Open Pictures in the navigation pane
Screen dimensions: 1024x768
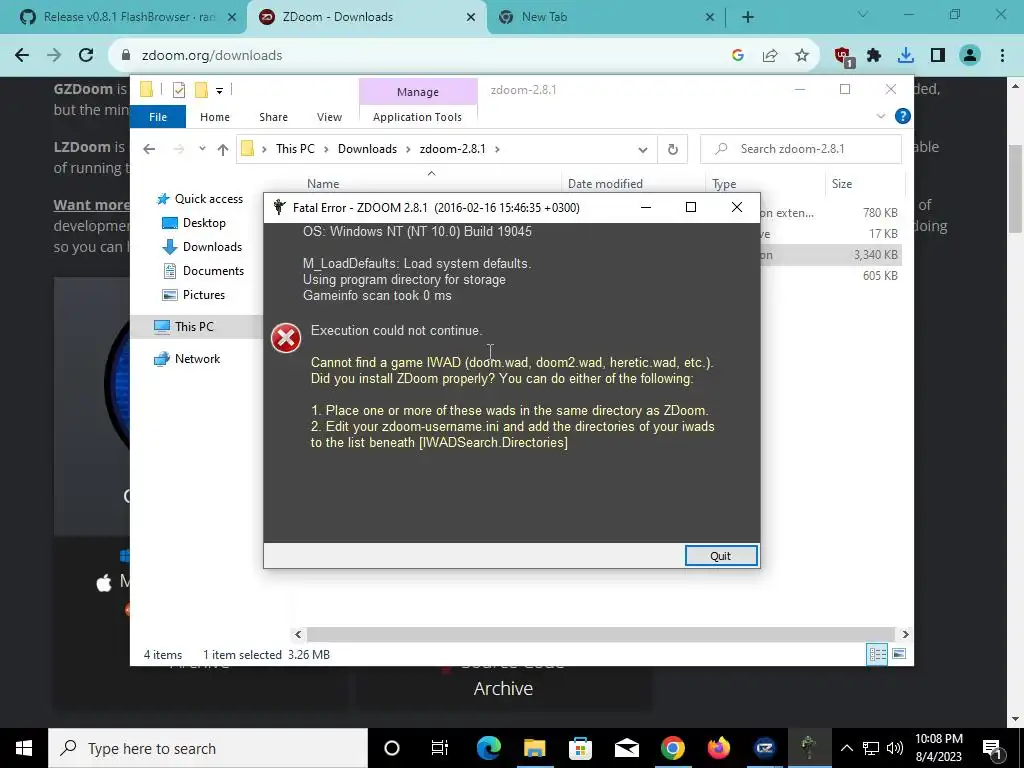click(204, 295)
